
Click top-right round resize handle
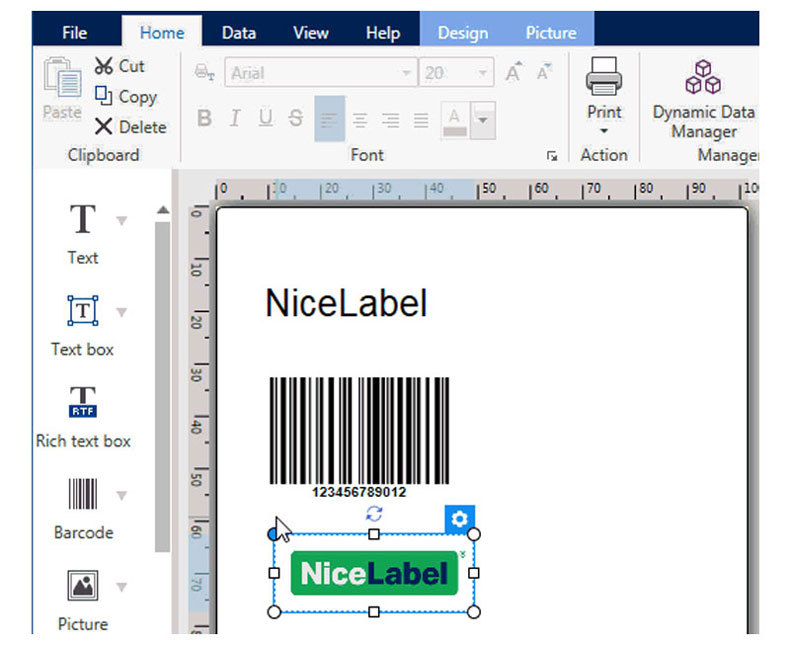pyautogui.click(x=474, y=534)
